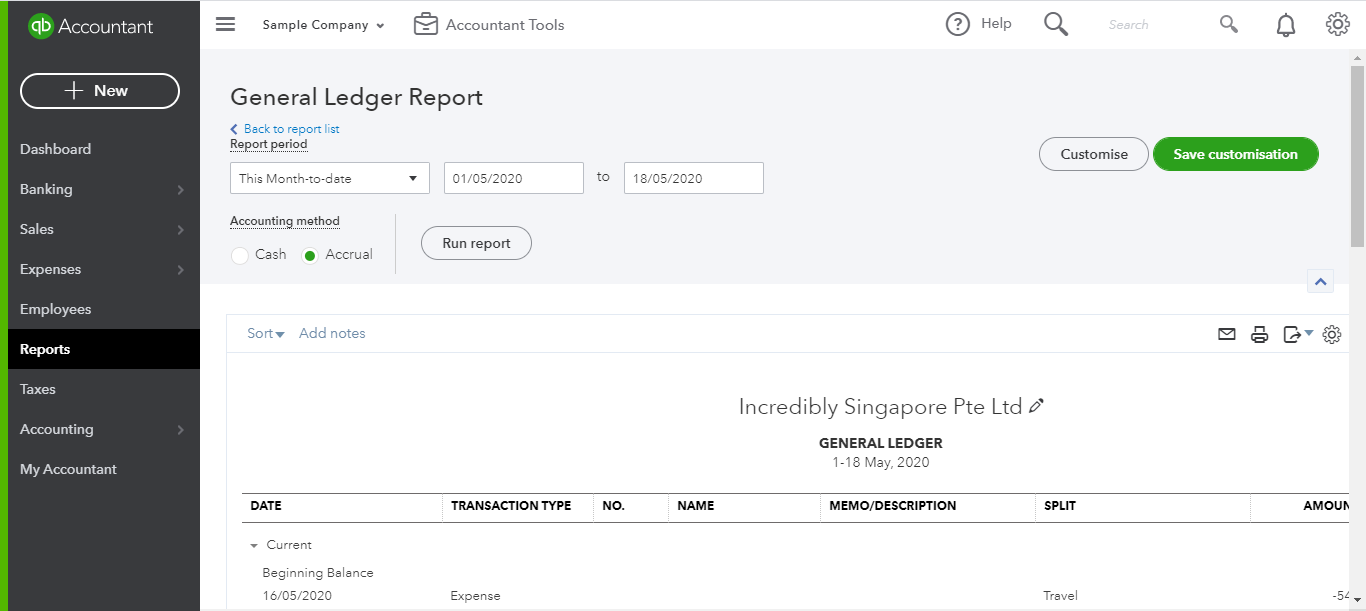The height and width of the screenshot is (611, 1366).
Task: Click the Run report button
Action: point(476,243)
